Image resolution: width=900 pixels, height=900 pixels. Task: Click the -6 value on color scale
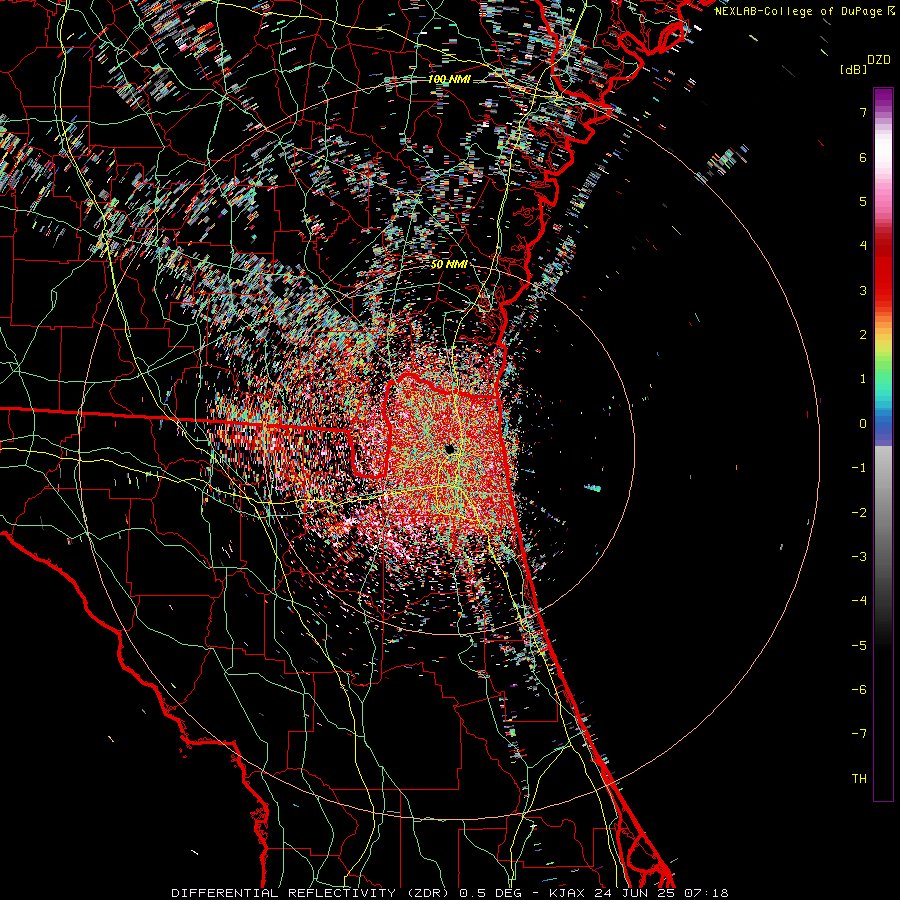[x=859, y=690]
